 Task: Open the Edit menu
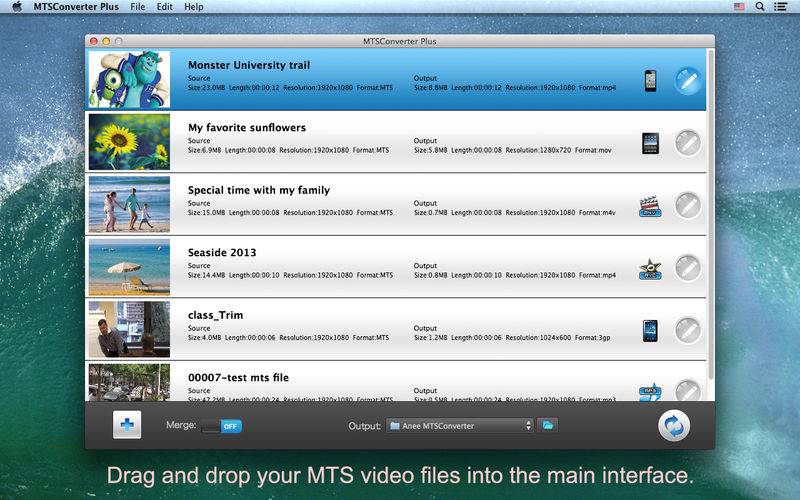coord(164,7)
